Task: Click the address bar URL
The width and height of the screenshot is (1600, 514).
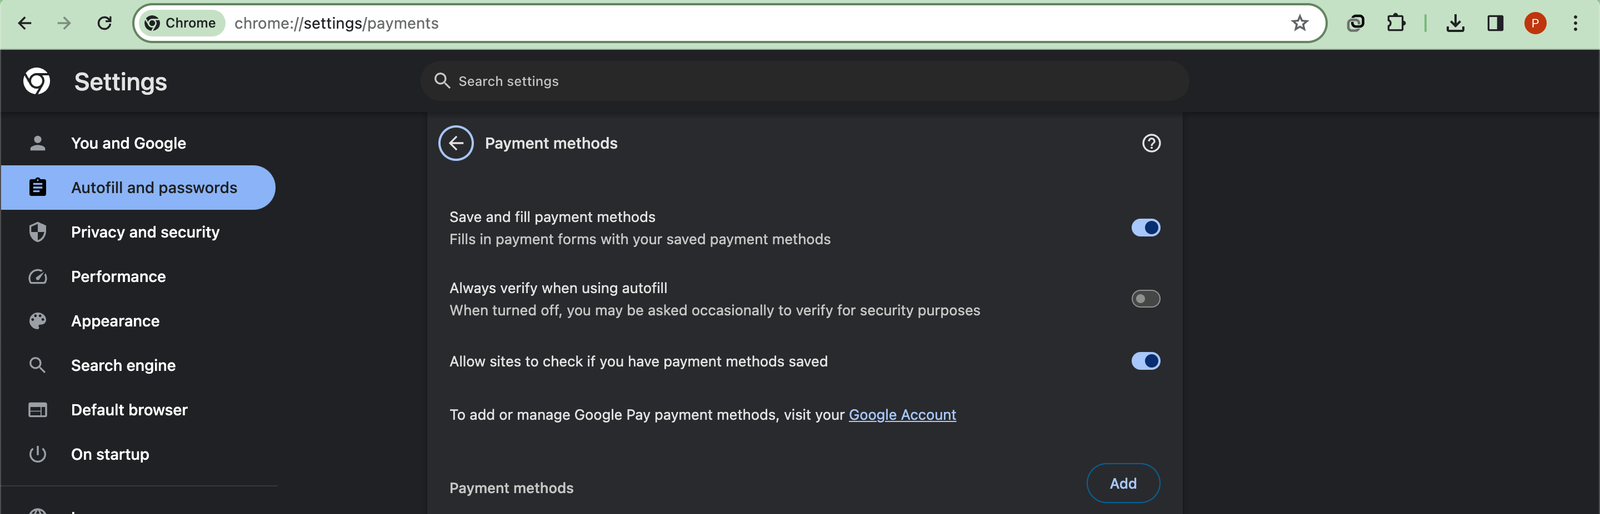Action: coord(336,23)
